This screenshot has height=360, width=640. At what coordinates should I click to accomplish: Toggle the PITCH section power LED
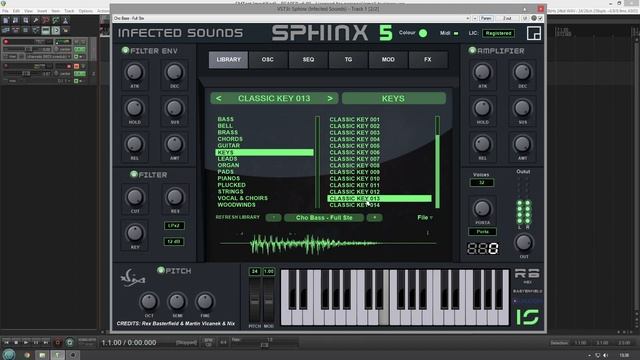tap(161, 270)
